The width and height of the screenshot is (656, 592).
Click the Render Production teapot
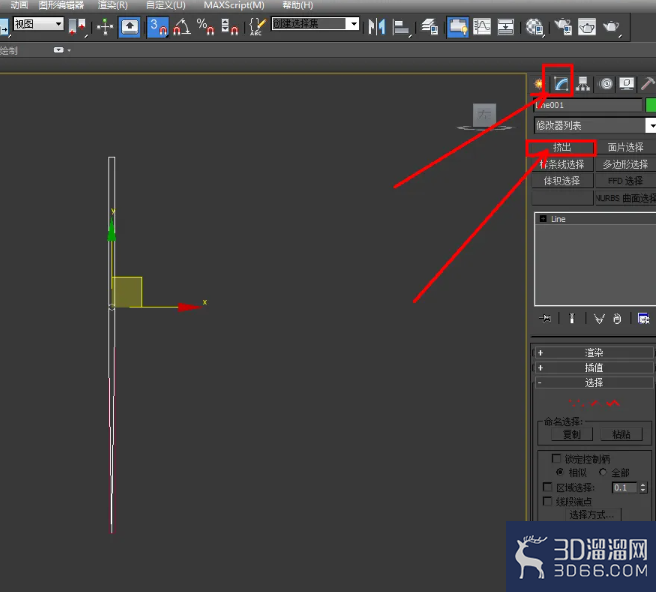pos(611,27)
